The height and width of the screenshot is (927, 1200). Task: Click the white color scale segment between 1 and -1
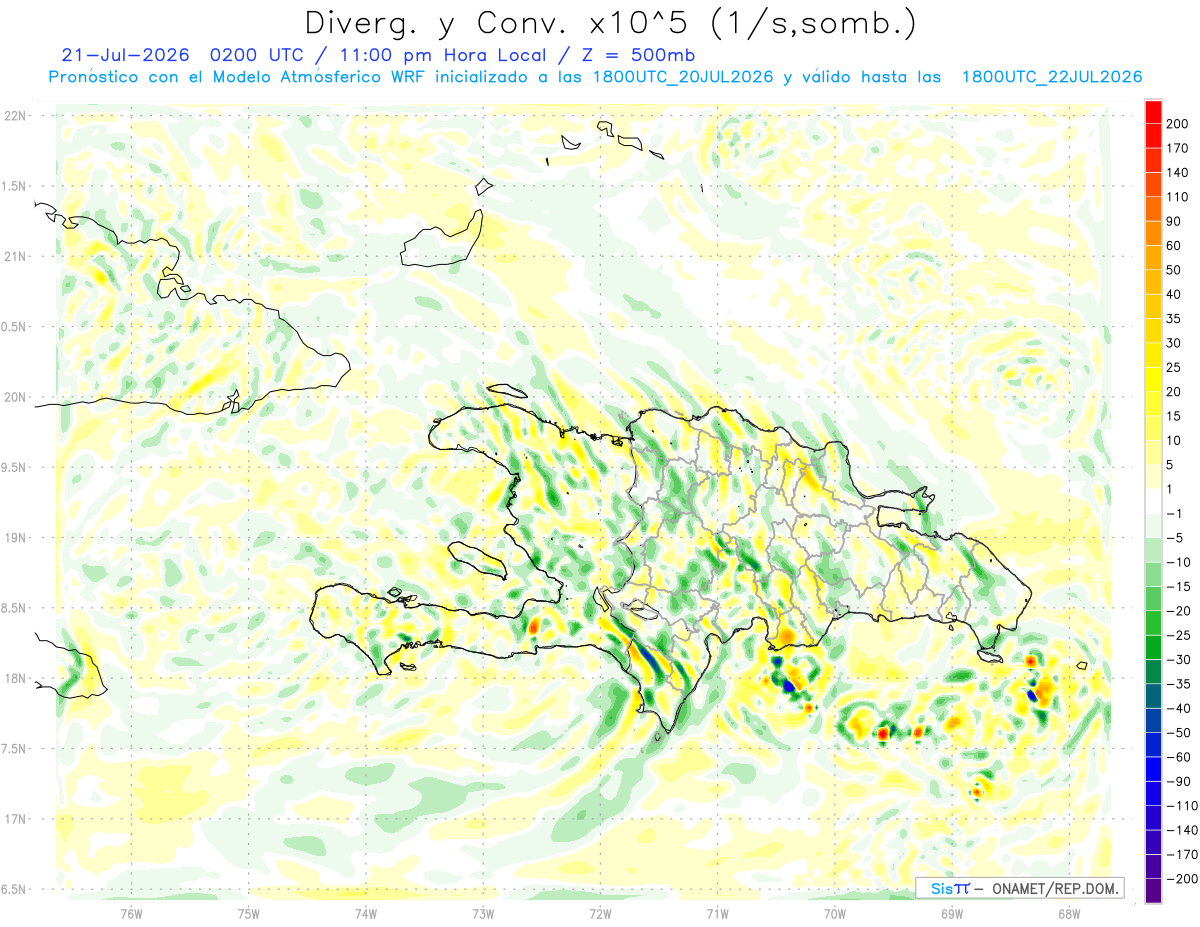tap(1153, 501)
